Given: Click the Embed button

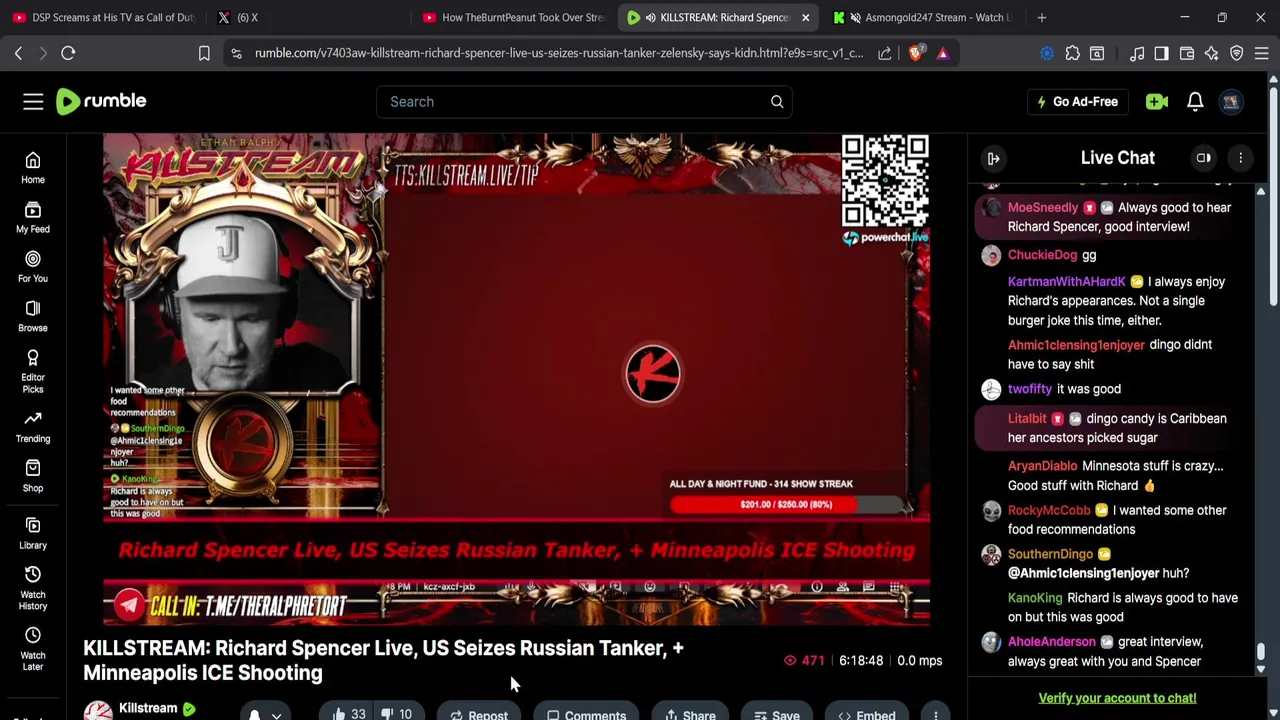Looking at the screenshot, I should click(866, 713).
